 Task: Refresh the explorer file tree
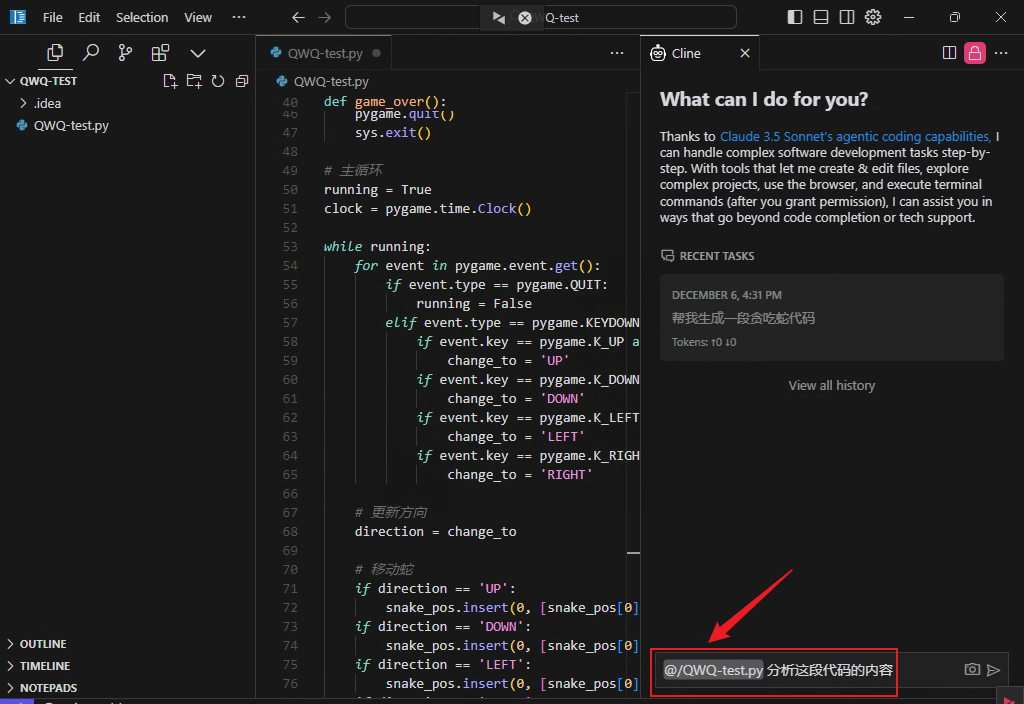217,81
